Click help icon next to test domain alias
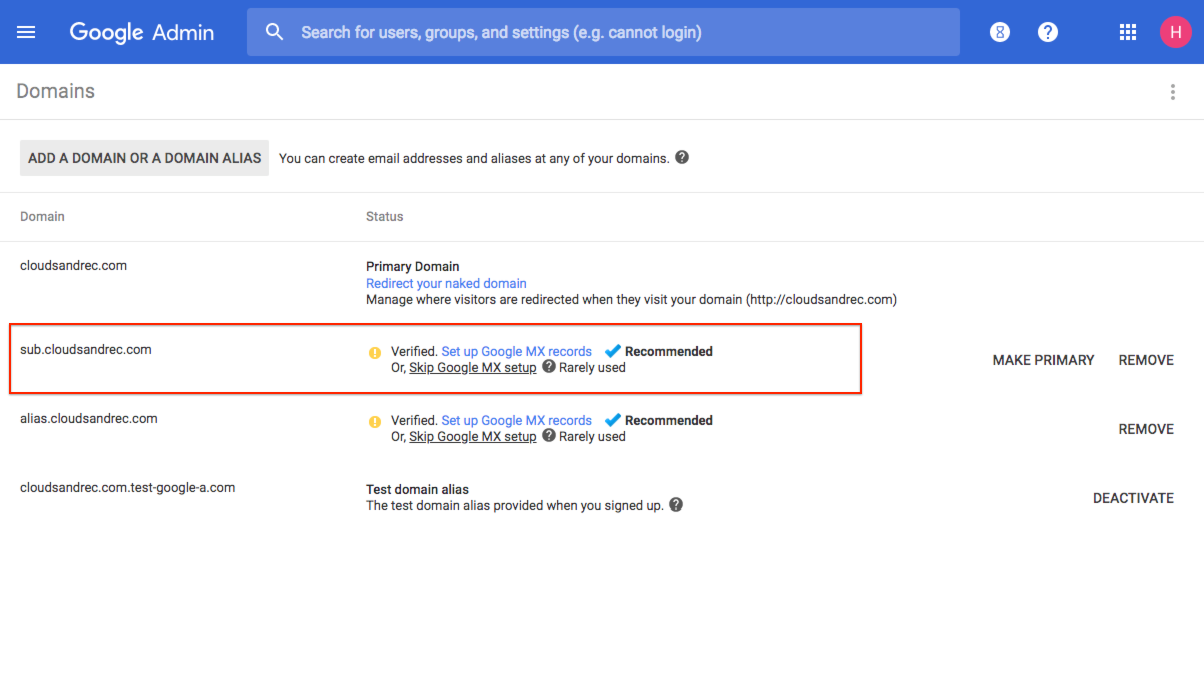Image resolution: width=1204 pixels, height=692 pixels. click(676, 505)
